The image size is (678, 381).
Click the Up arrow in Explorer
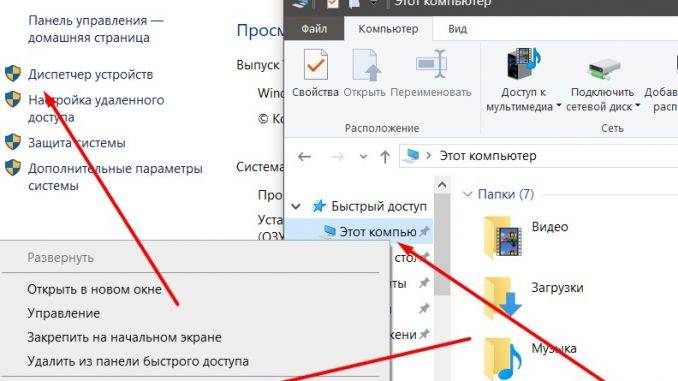click(385, 157)
